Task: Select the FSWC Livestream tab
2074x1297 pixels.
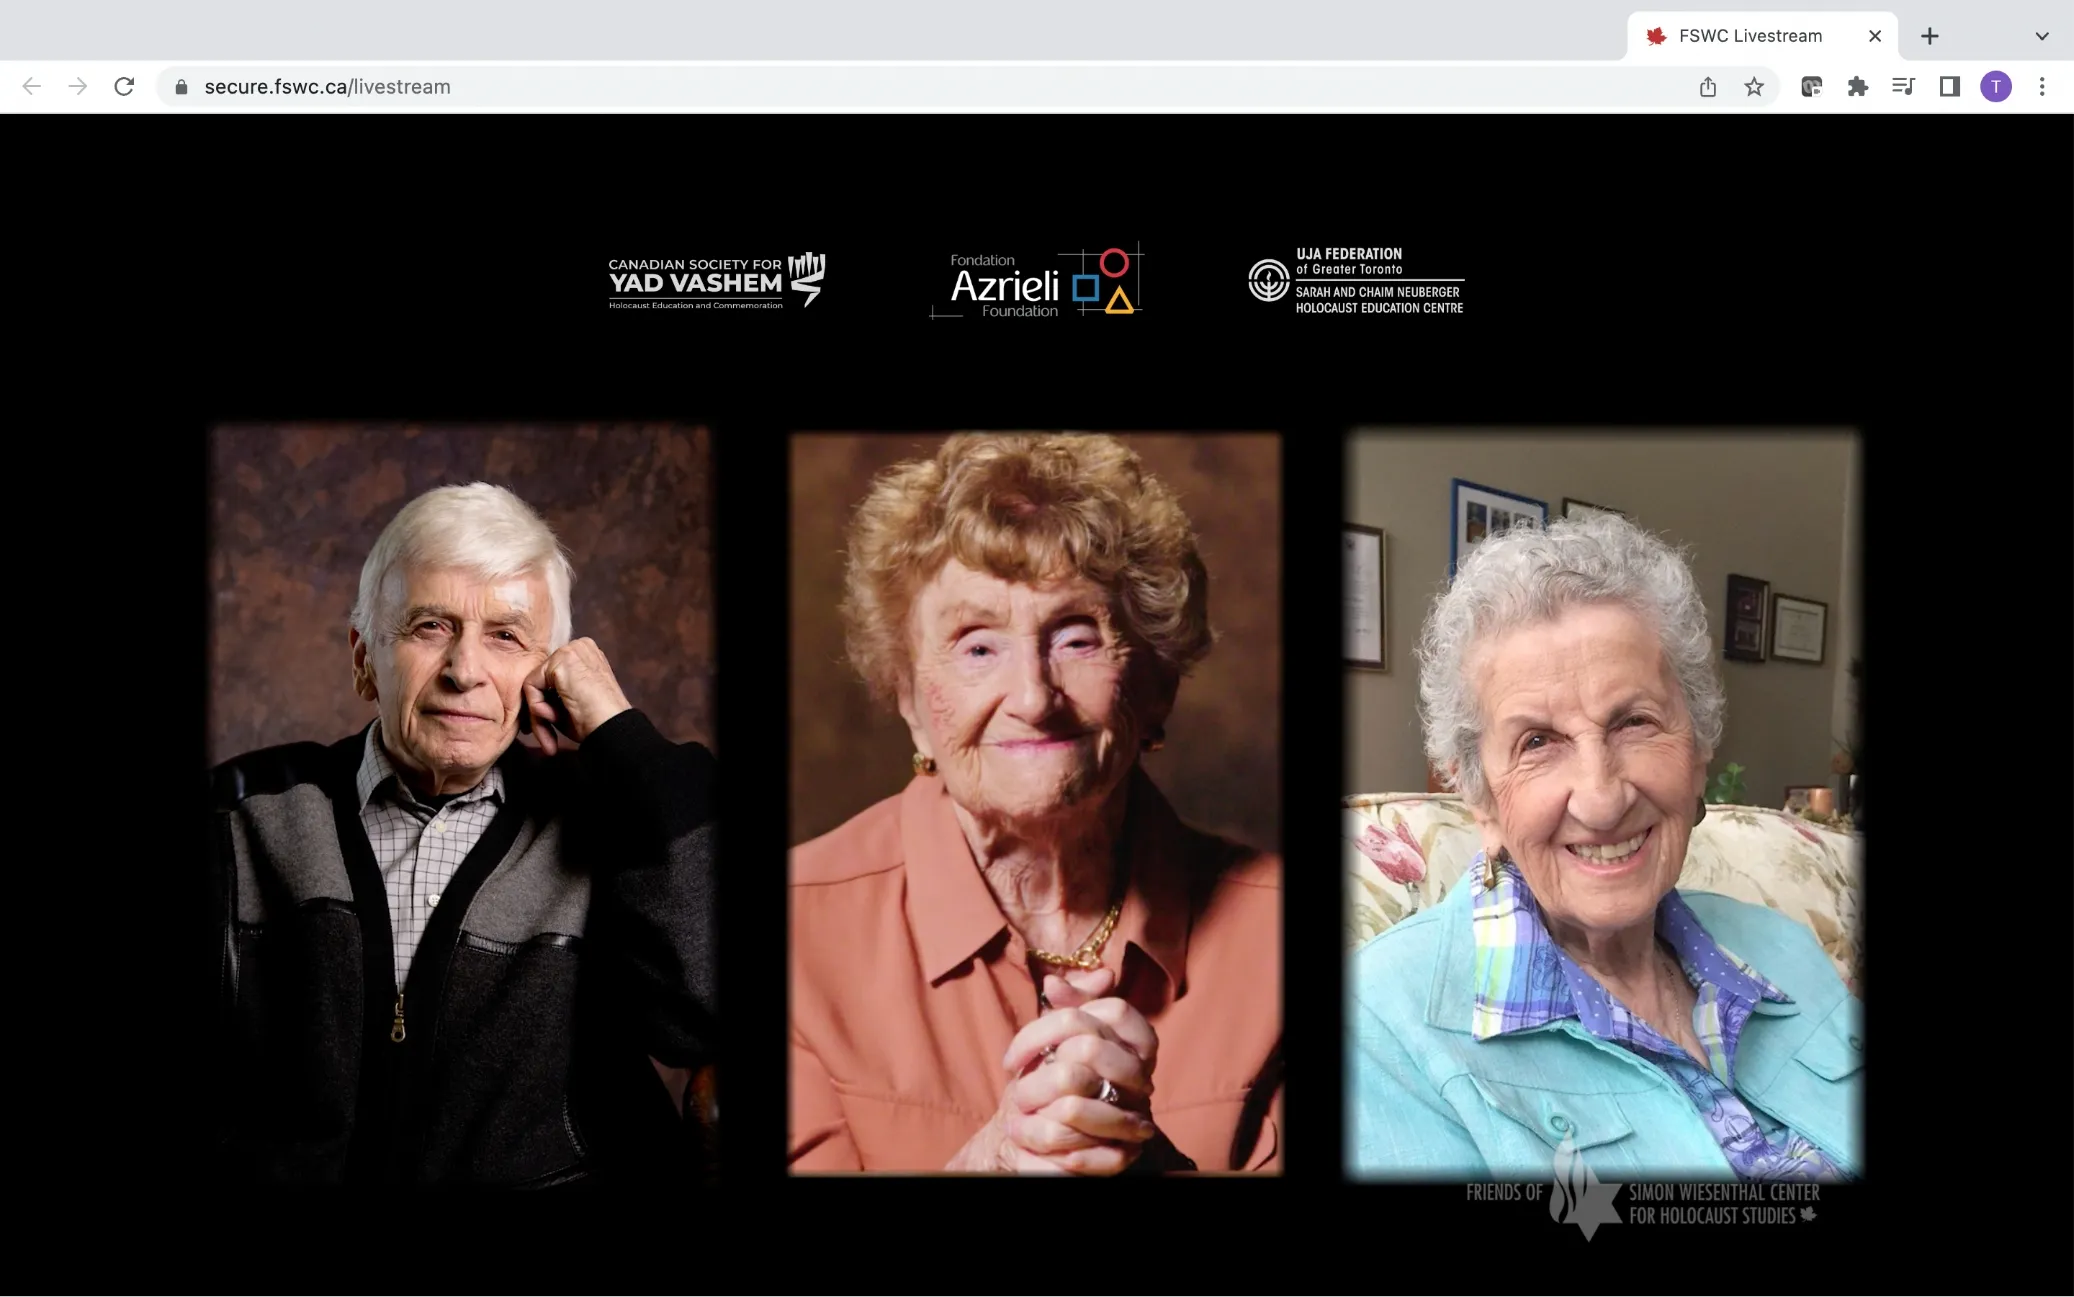Action: click(x=1749, y=36)
